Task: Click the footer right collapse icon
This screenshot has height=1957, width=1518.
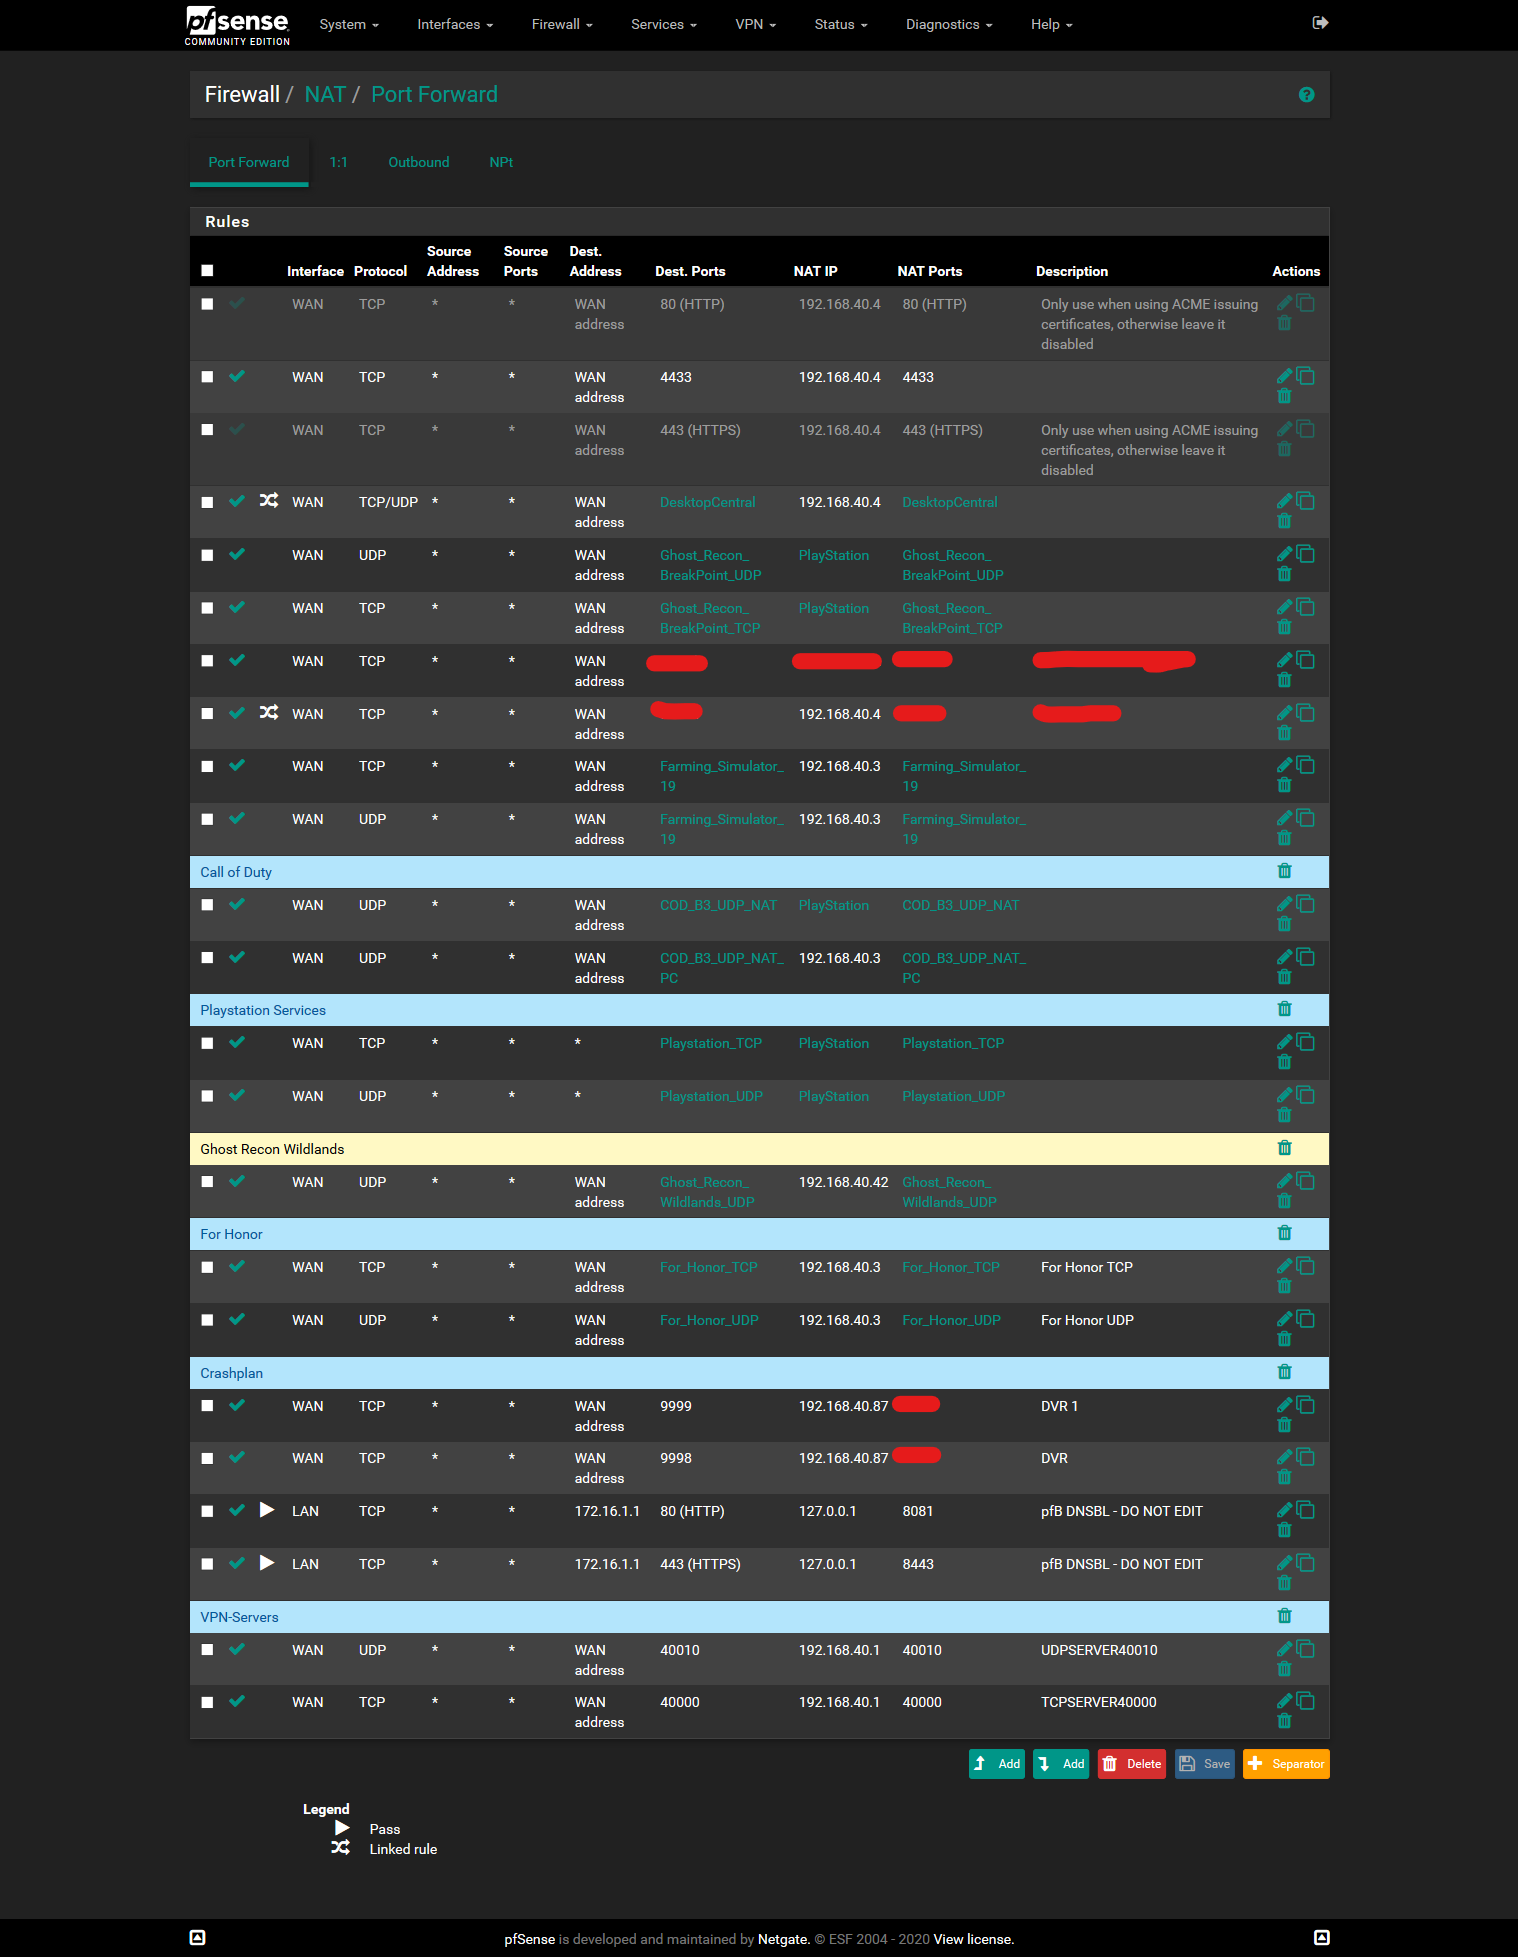Action: coord(1321,1938)
